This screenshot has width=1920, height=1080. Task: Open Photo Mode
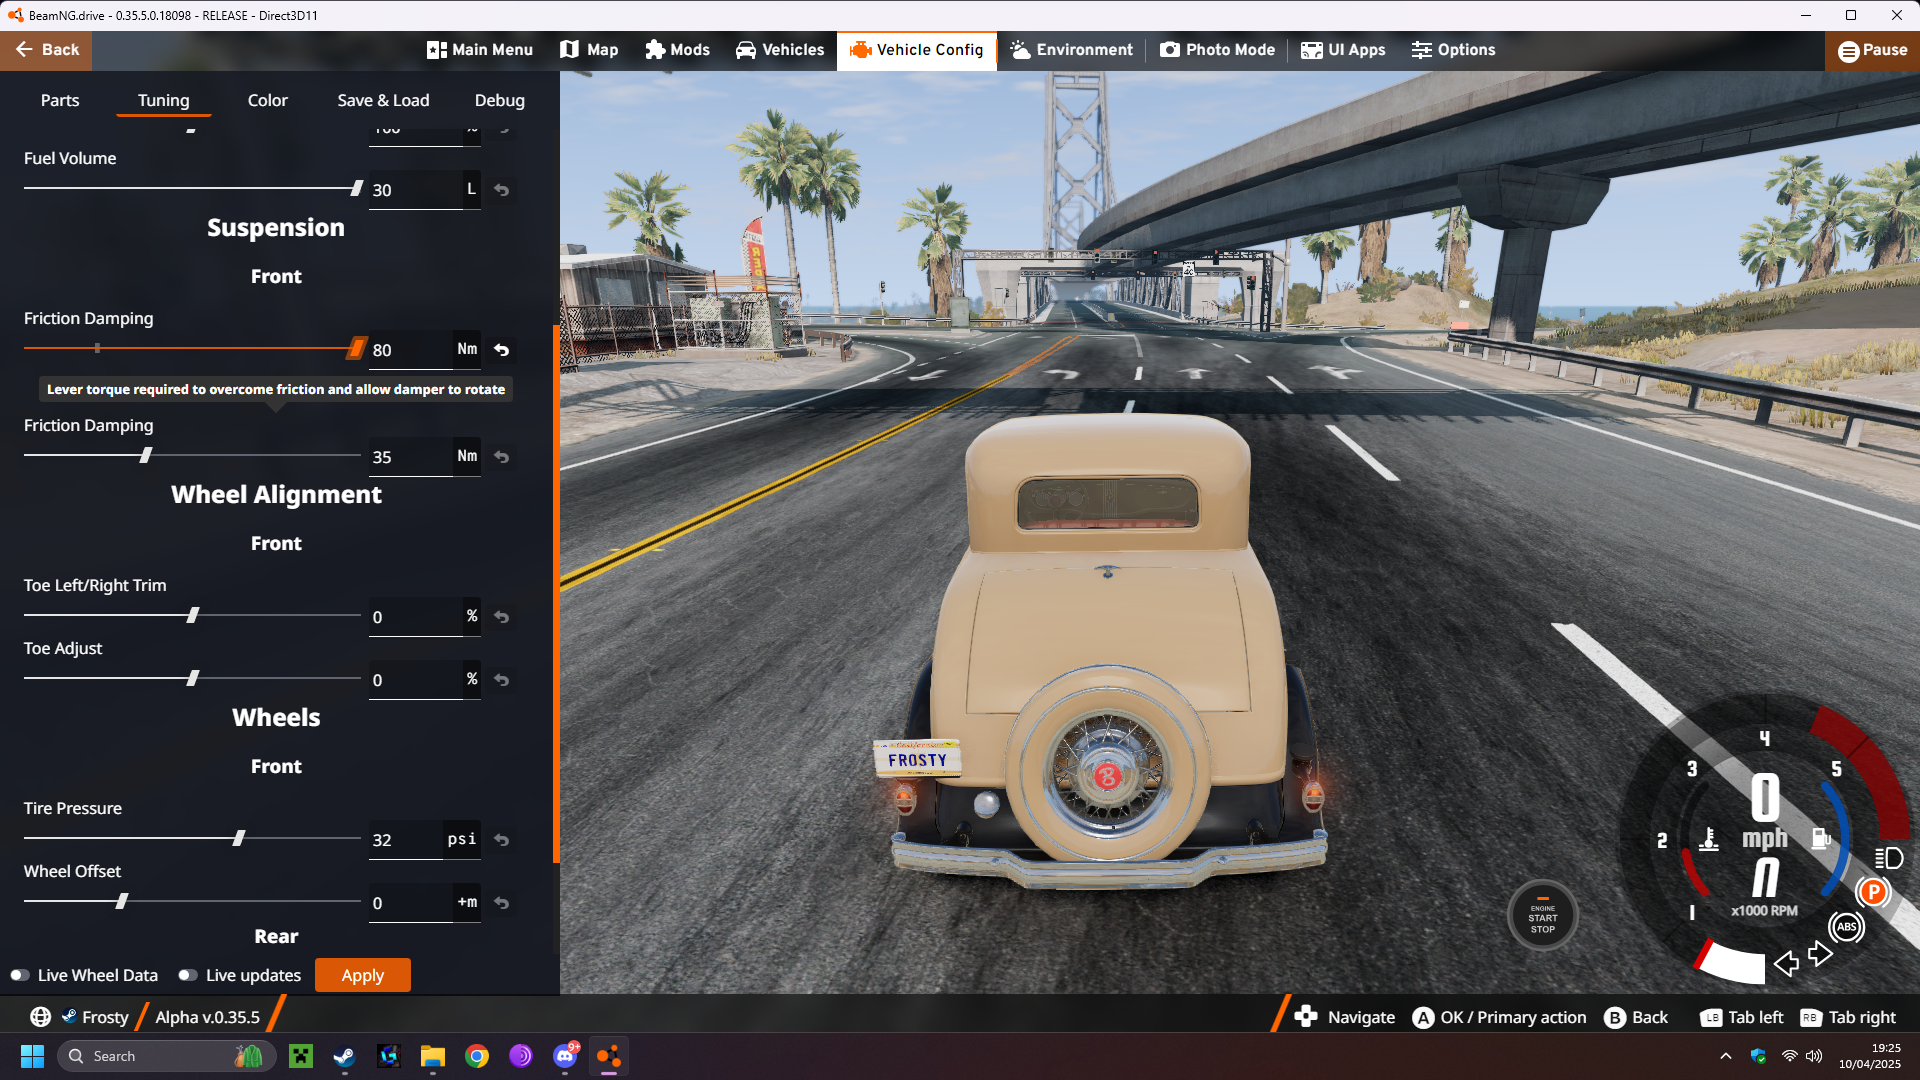(1217, 50)
